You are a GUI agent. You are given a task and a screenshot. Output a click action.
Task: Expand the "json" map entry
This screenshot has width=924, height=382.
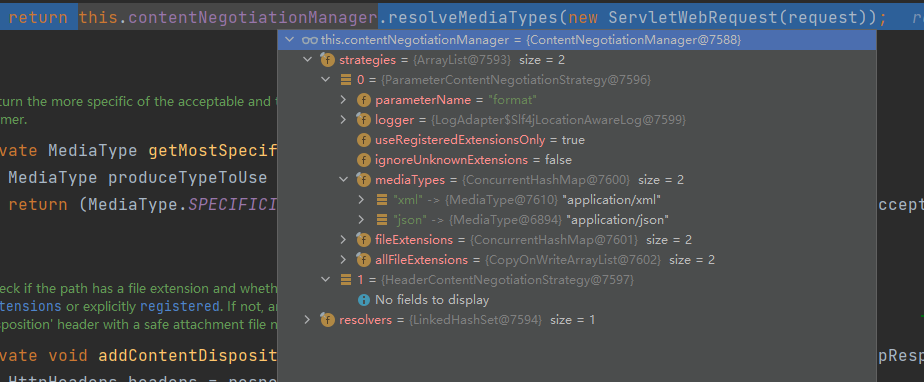[x=362, y=220]
